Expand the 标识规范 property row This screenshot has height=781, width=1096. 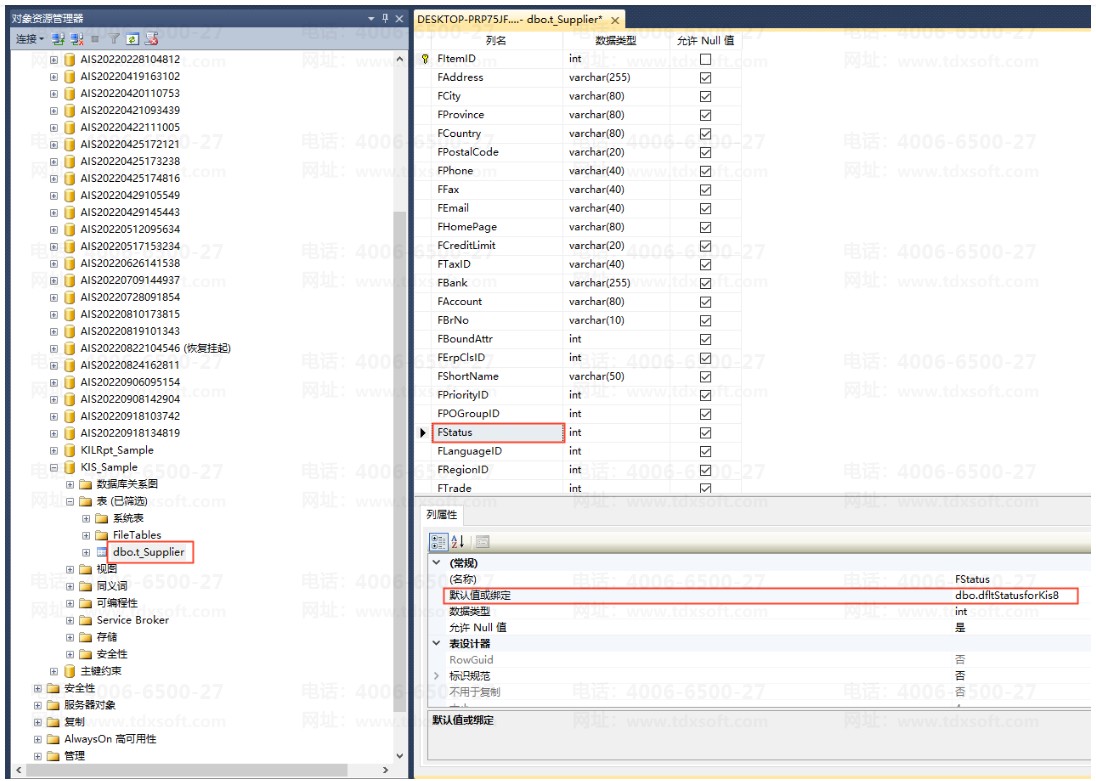coord(436,676)
